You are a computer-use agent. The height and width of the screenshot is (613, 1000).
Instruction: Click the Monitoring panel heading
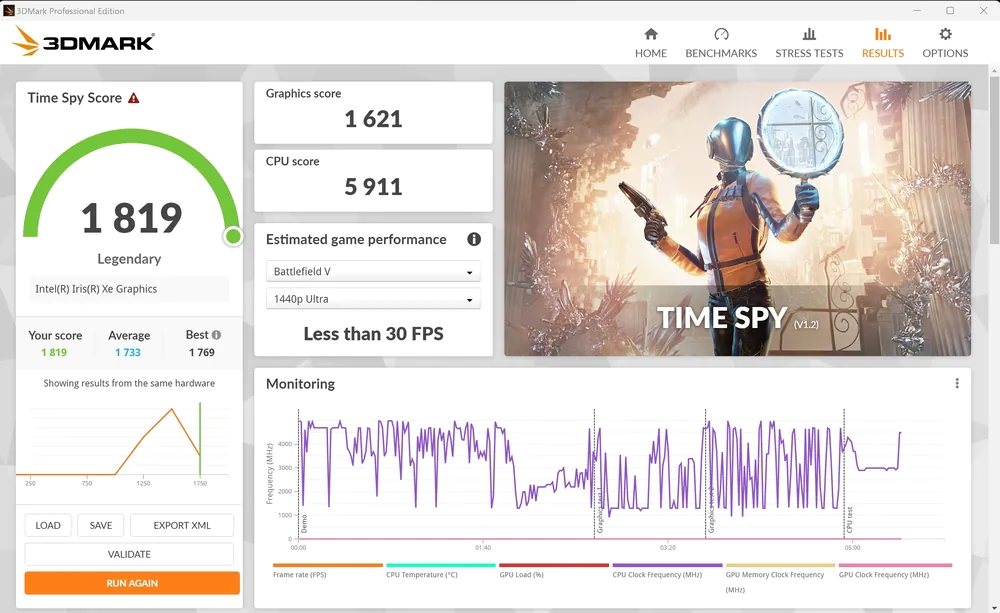coord(300,384)
